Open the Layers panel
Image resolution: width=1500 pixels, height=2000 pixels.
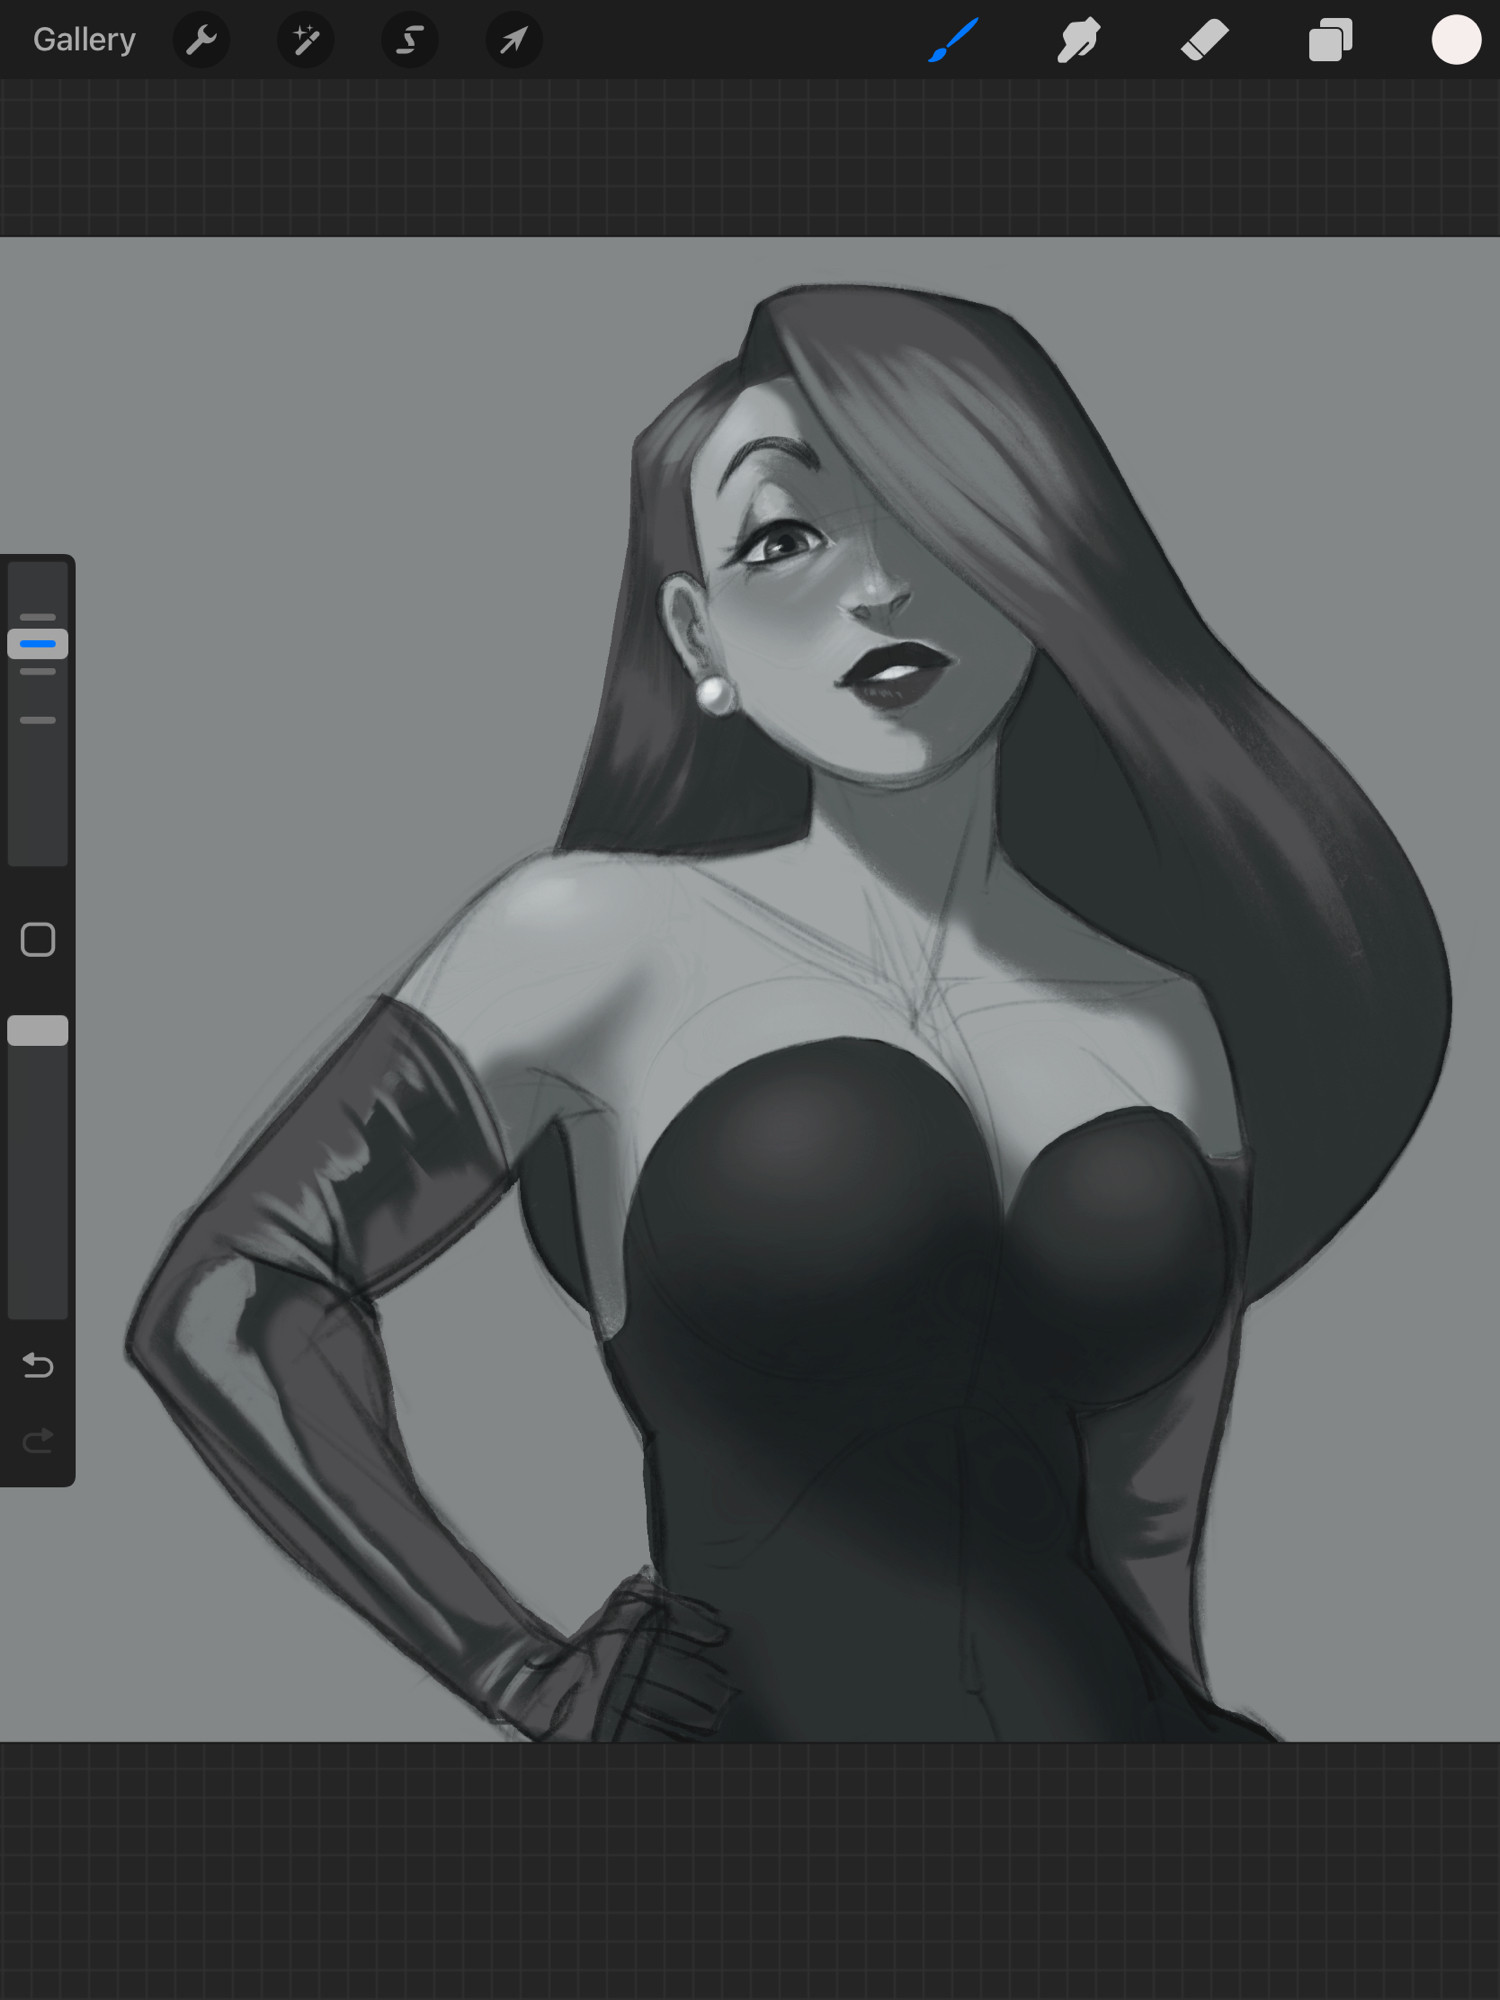pos(1330,41)
